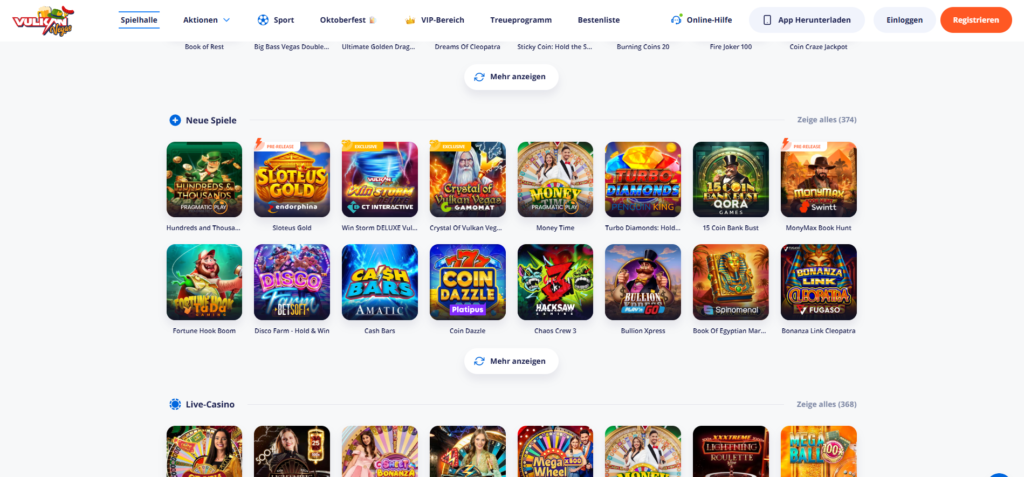Open the Coin Dazzle game thumbnail
The width and height of the screenshot is (1024, 477).
pyautogui.click(x=468, y=282)
